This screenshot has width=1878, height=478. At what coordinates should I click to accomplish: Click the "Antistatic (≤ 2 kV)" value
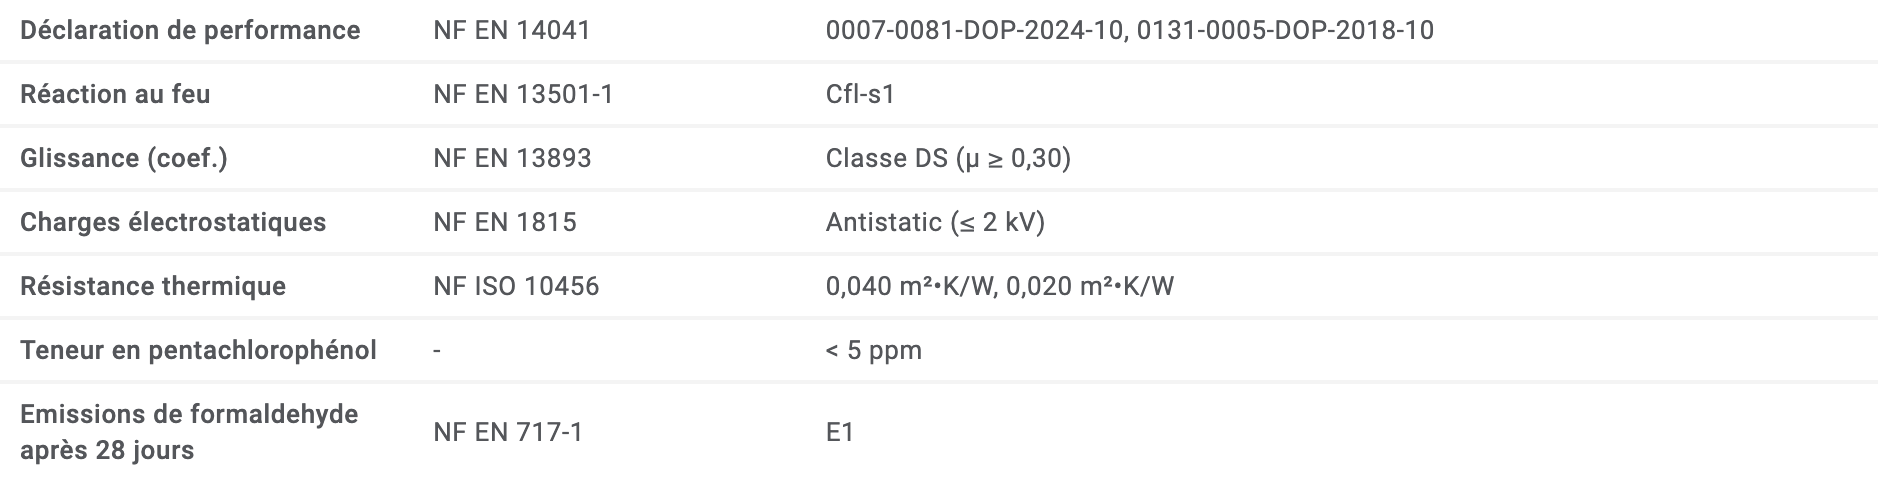pyautogui.click(x=935, y=222)
